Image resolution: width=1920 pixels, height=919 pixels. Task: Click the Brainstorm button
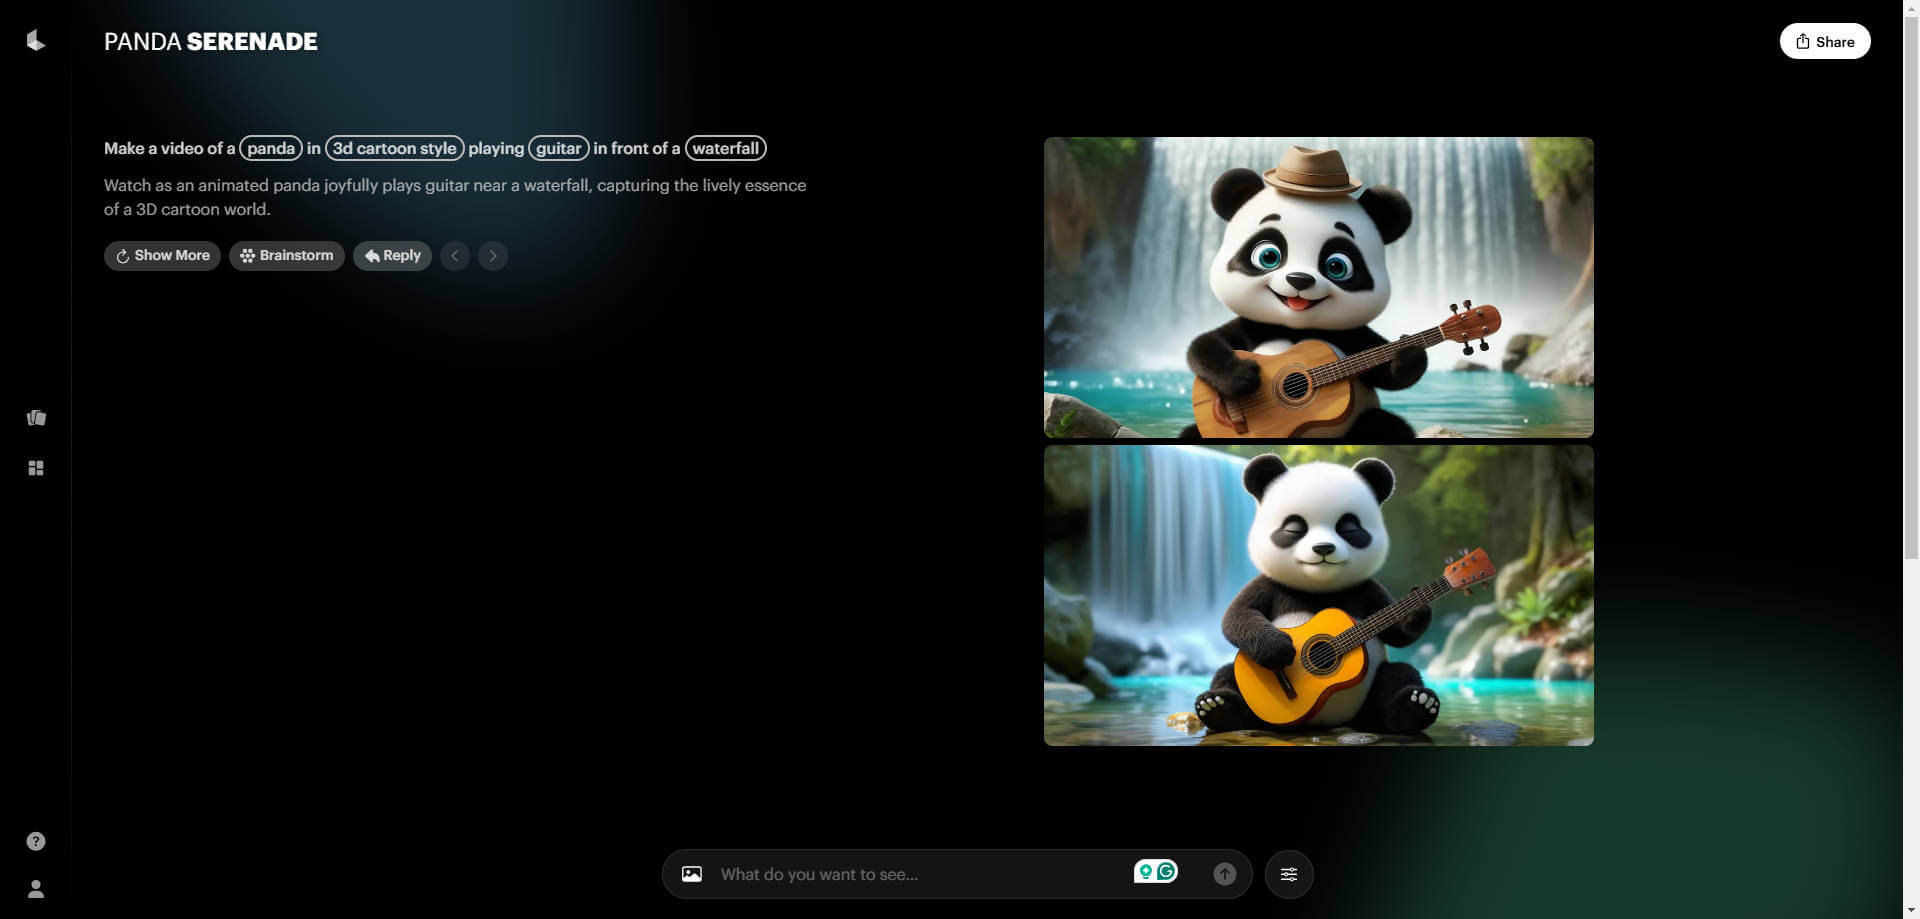(x=287, y=256)
